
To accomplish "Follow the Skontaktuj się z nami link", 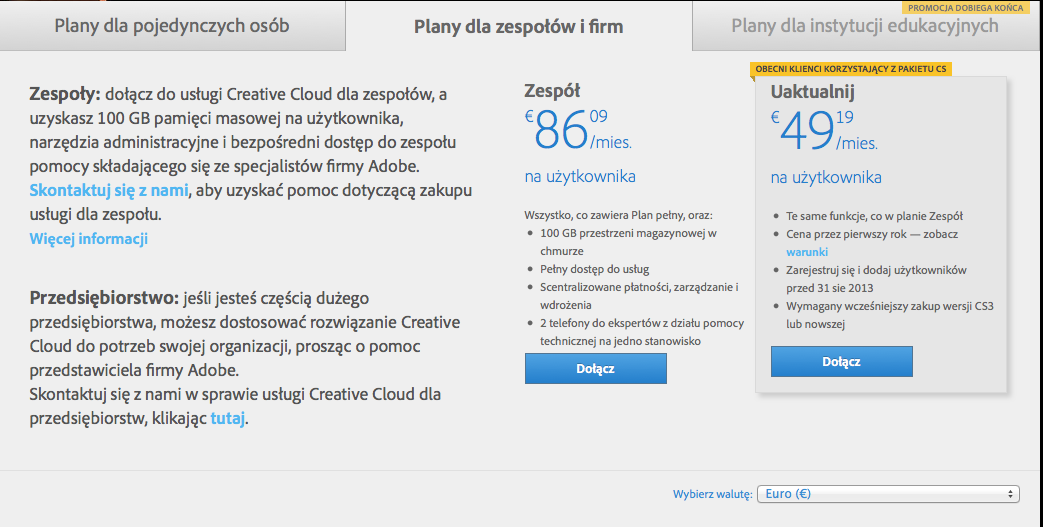I will coord(109,190).
